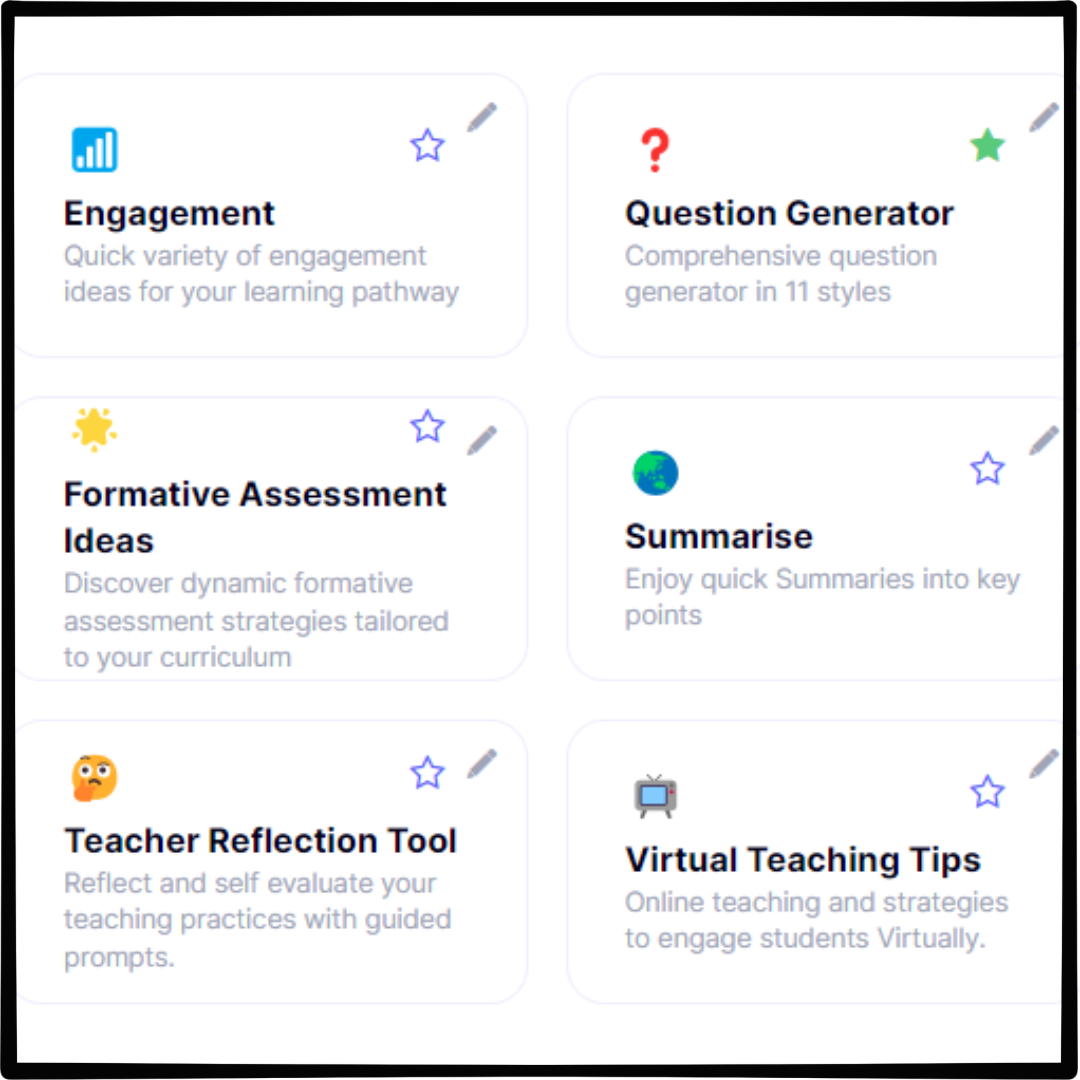Toggle the star on the Summarise card
Viewport: 1080px width, 1080px height.
[x=987, y=468]
